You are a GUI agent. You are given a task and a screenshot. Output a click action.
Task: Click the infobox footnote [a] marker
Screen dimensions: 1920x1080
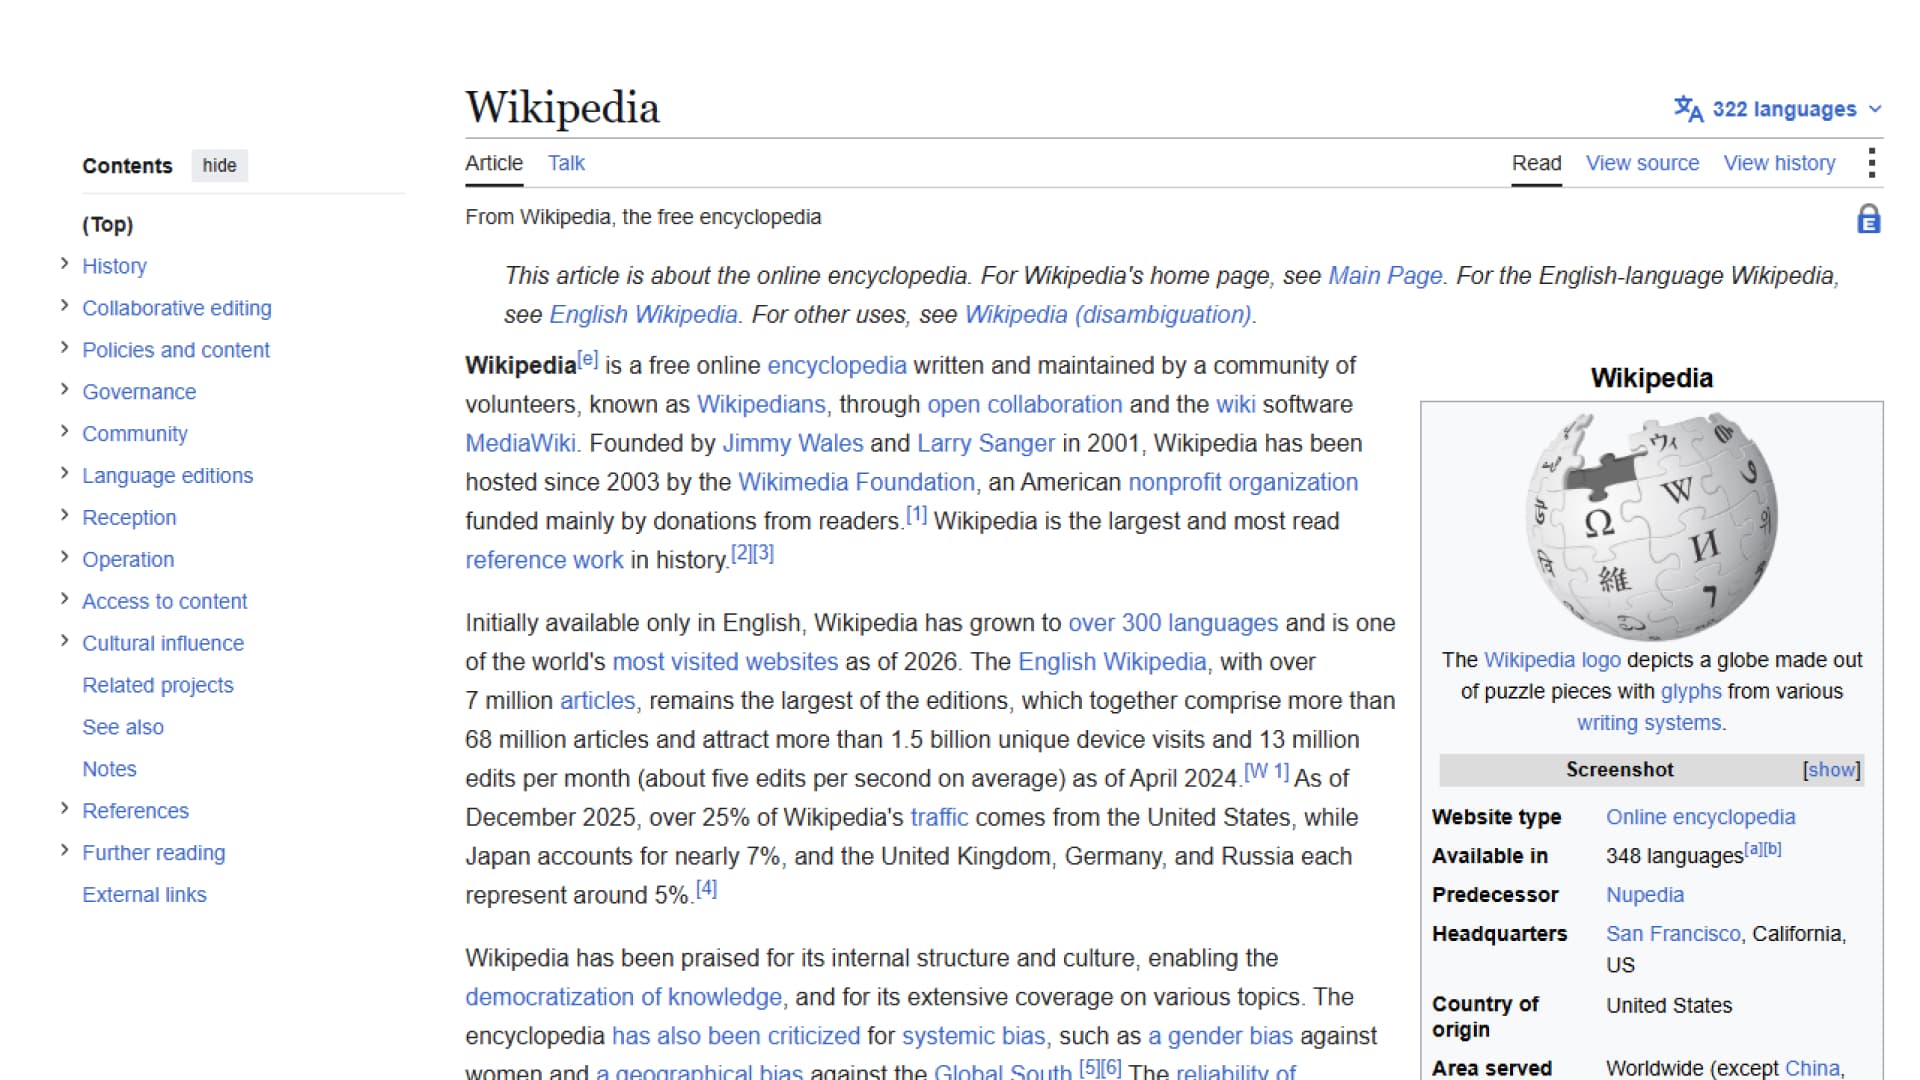point(1753,849)
